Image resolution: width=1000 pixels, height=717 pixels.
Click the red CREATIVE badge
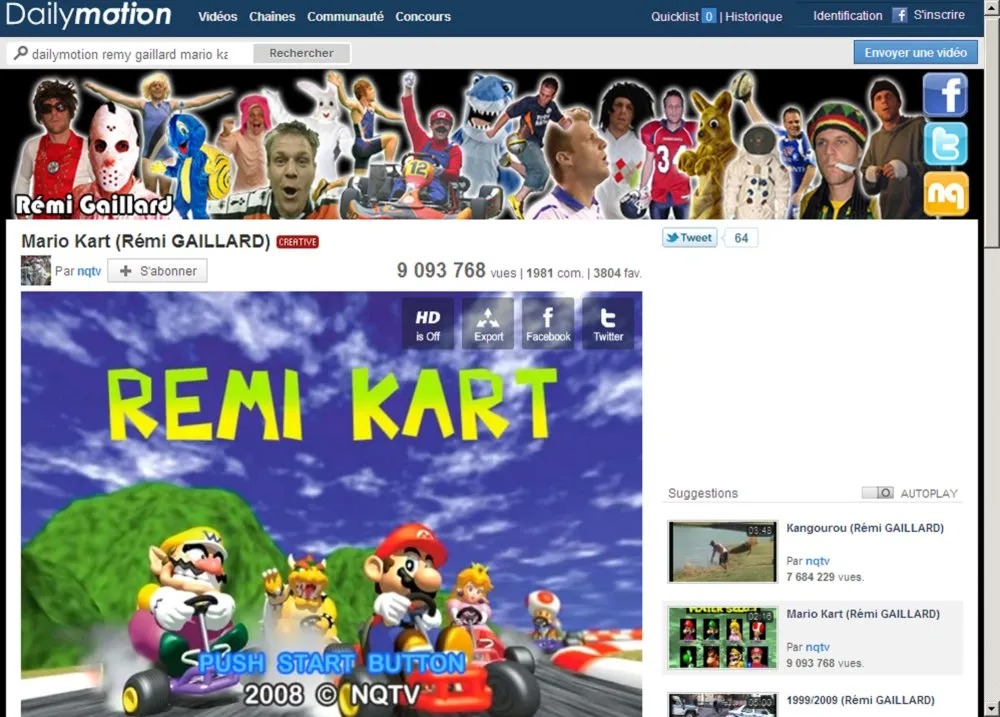pyautogui.click(x=298, y=242)
